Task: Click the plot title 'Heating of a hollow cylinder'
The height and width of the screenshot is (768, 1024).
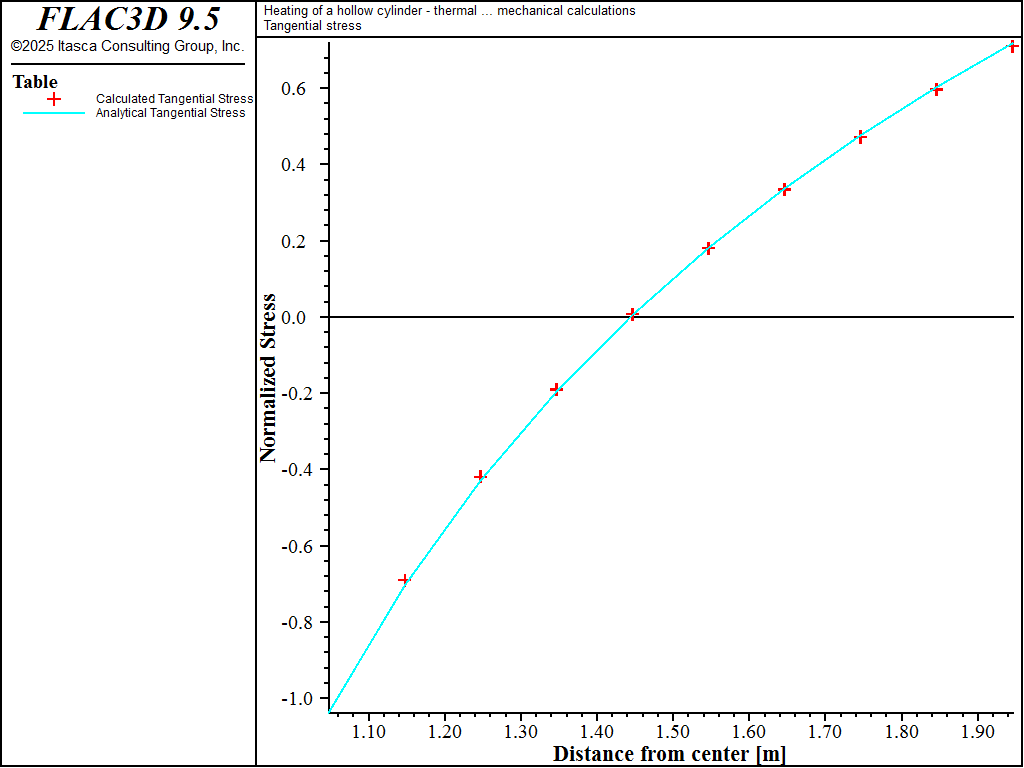Action: (x=449, y=11)
